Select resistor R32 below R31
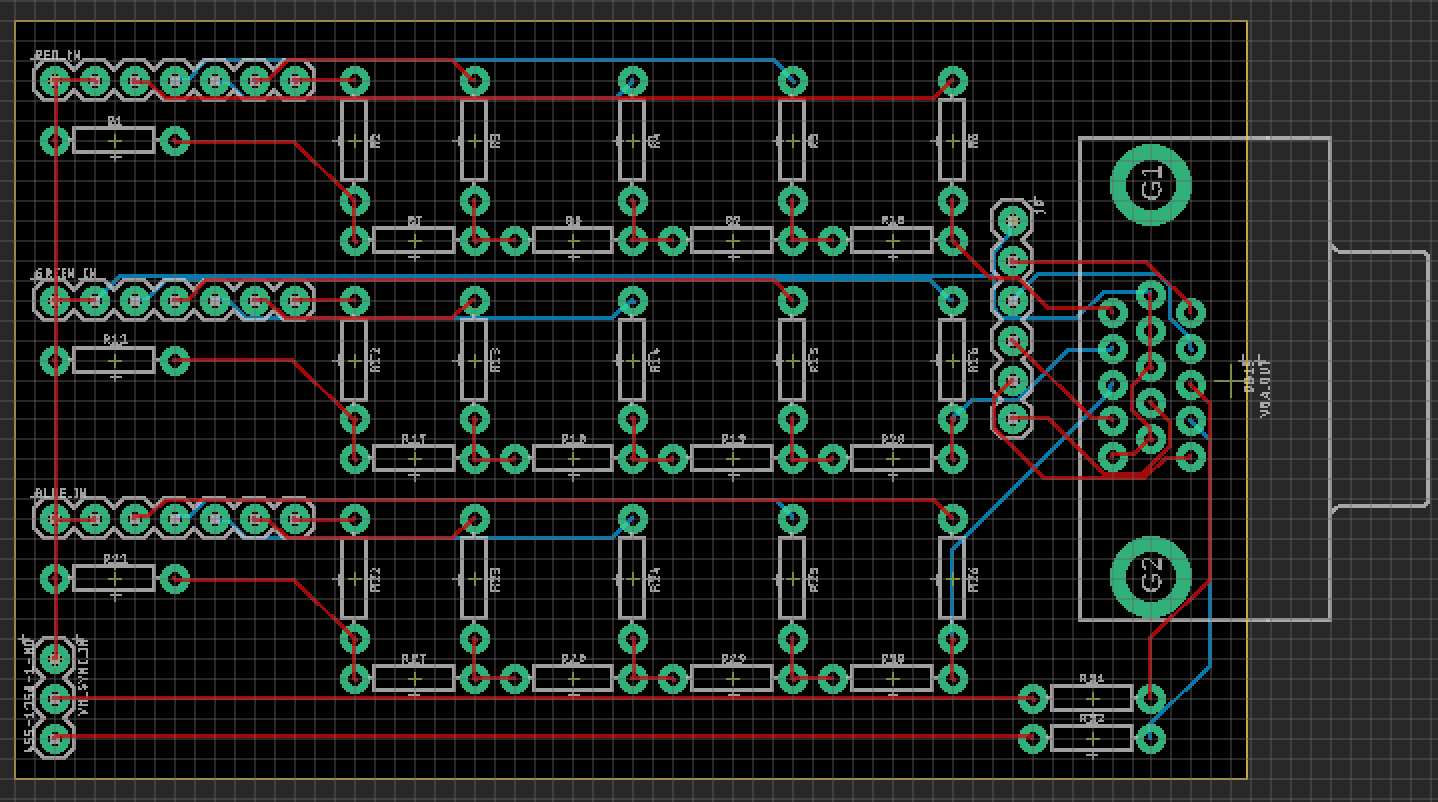1438x802 pixels. 1092,738
